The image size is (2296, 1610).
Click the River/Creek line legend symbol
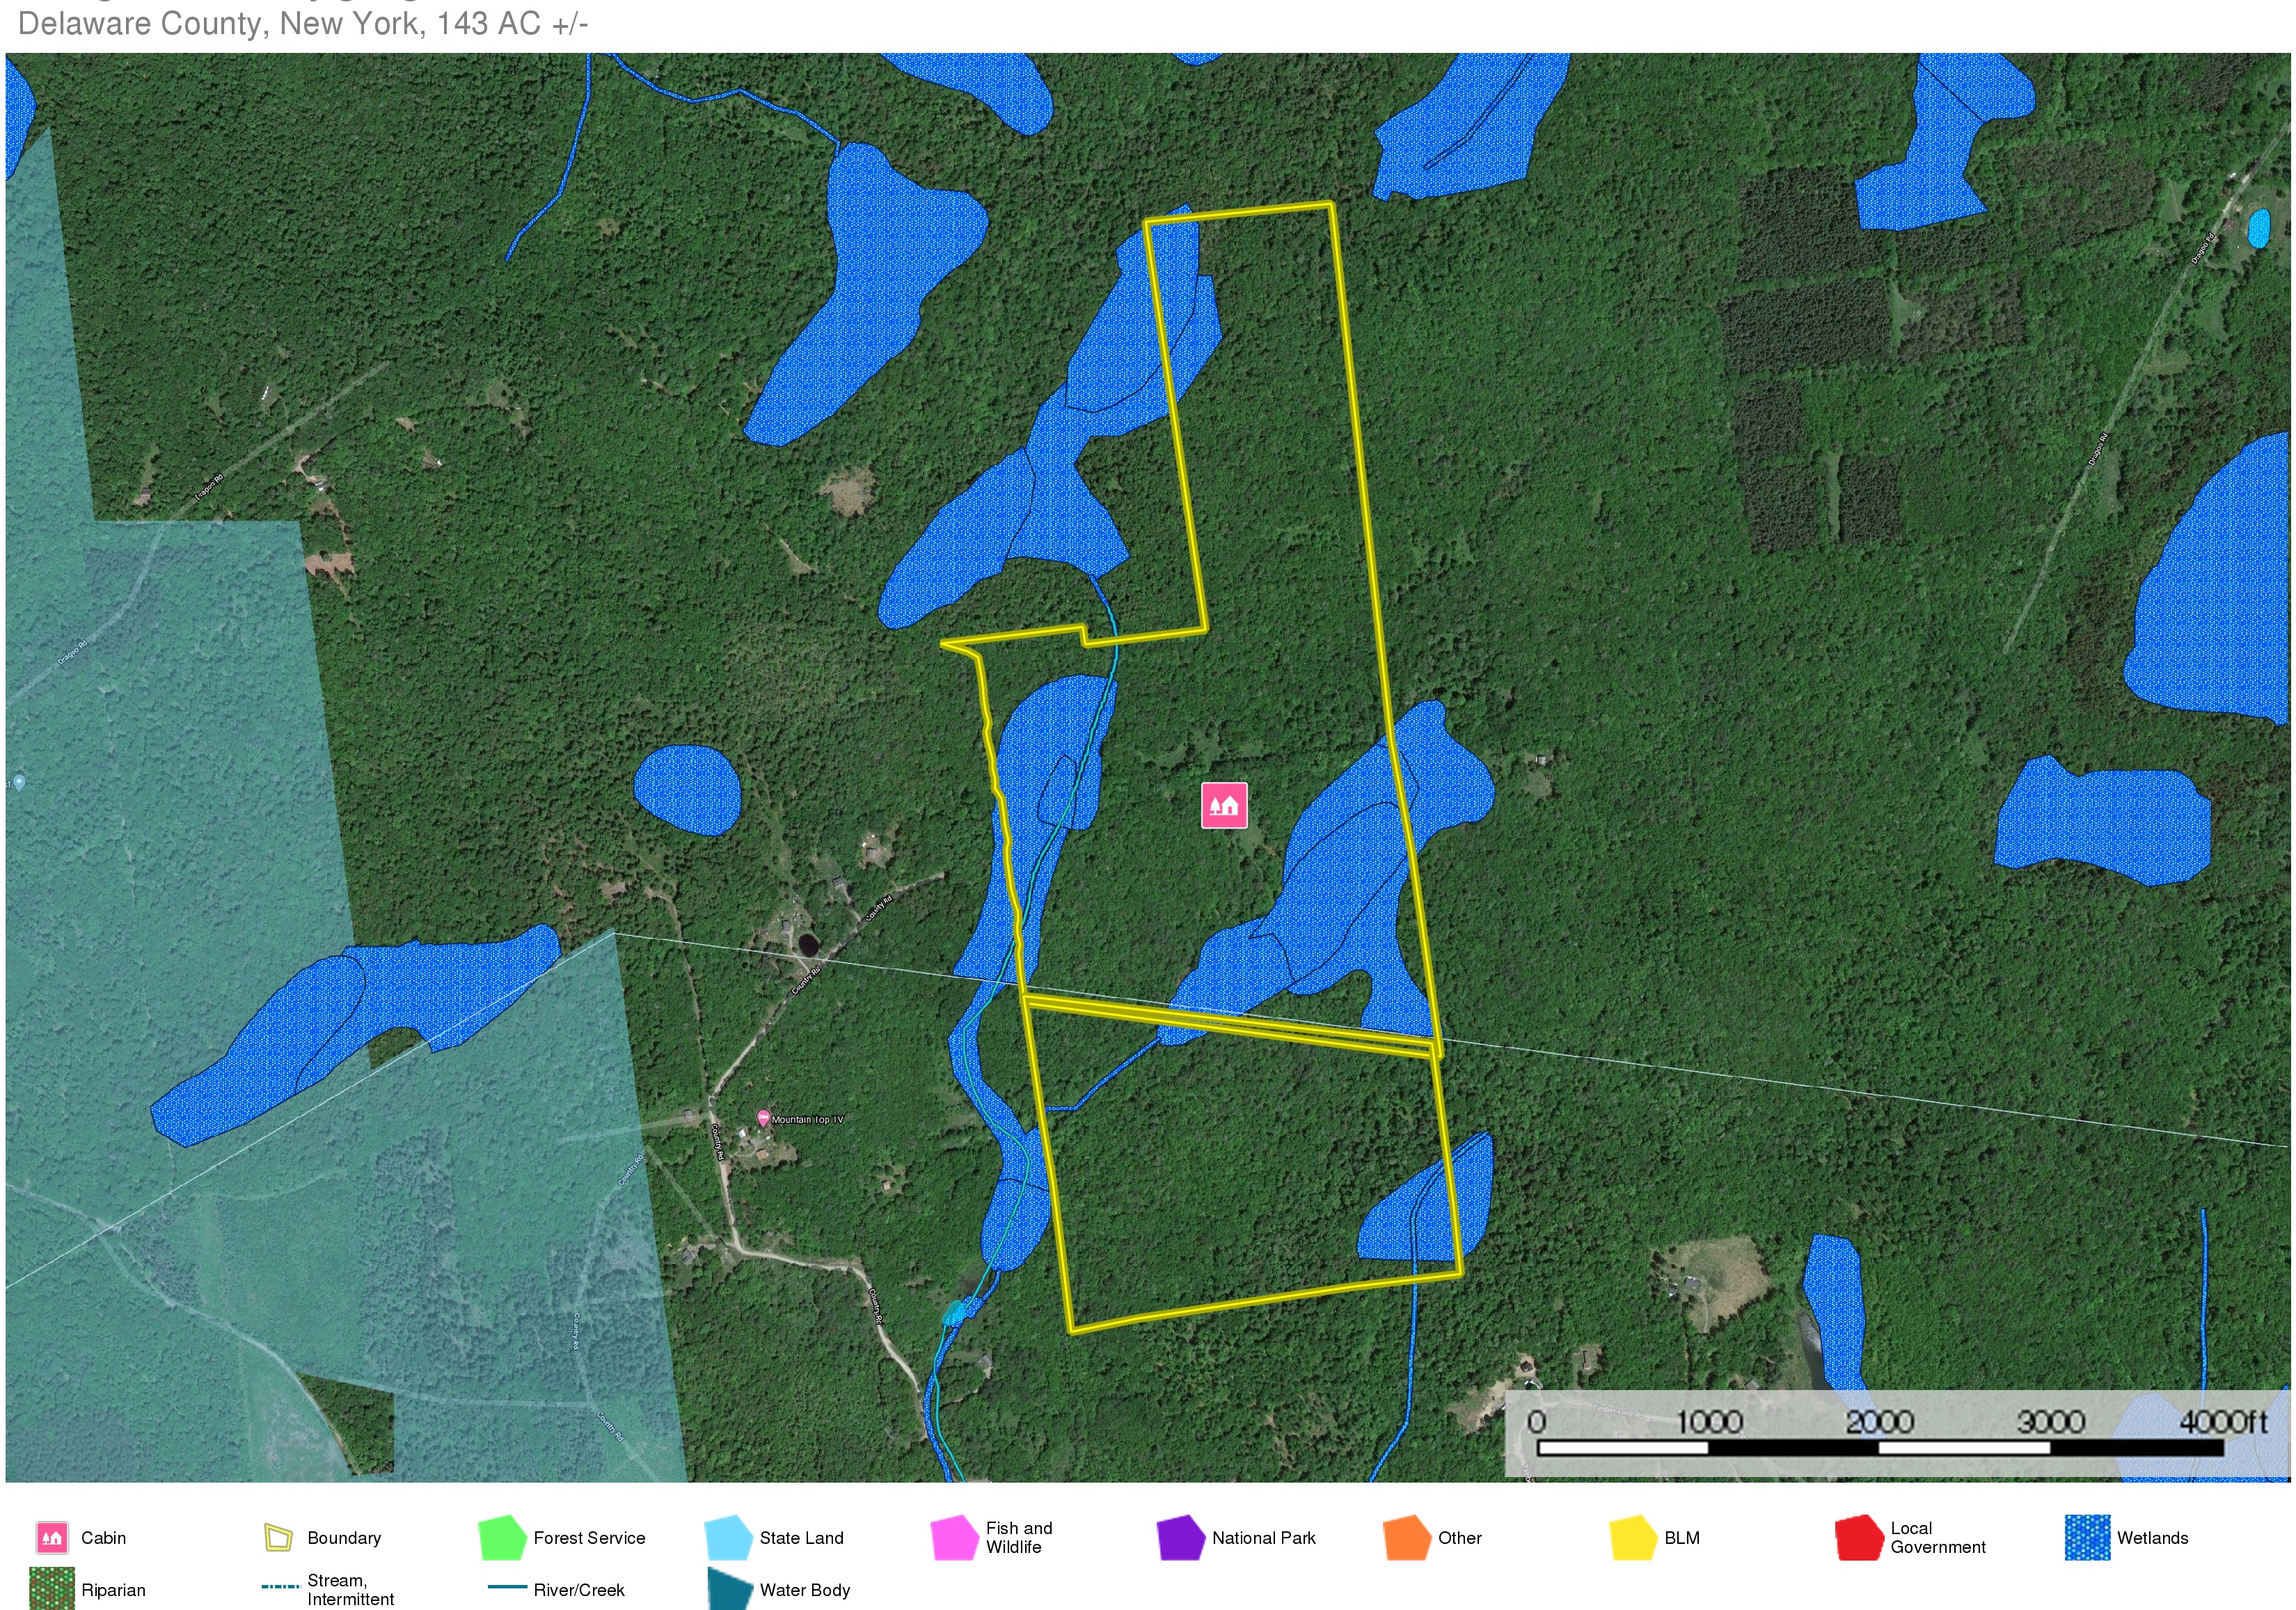[x=507, y=1586]
